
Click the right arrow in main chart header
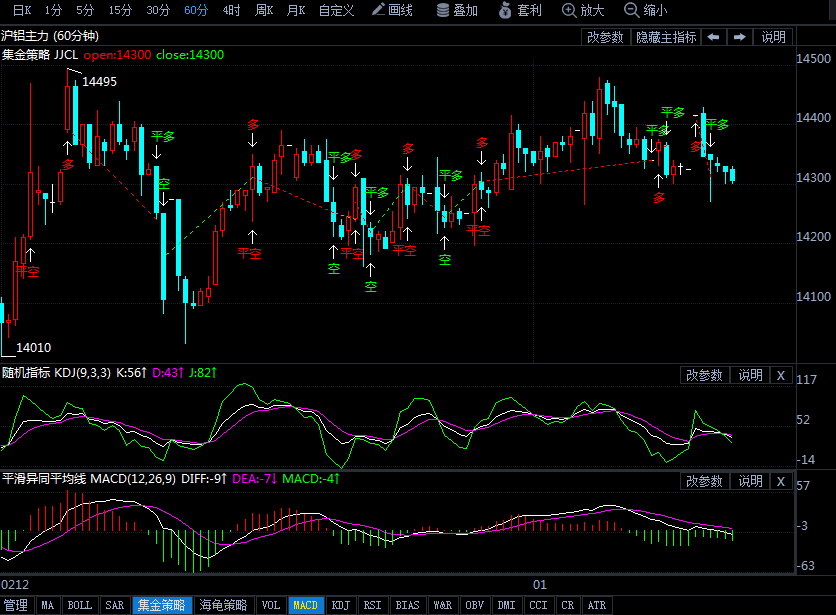pyautogui.click(x=740, y=37)
